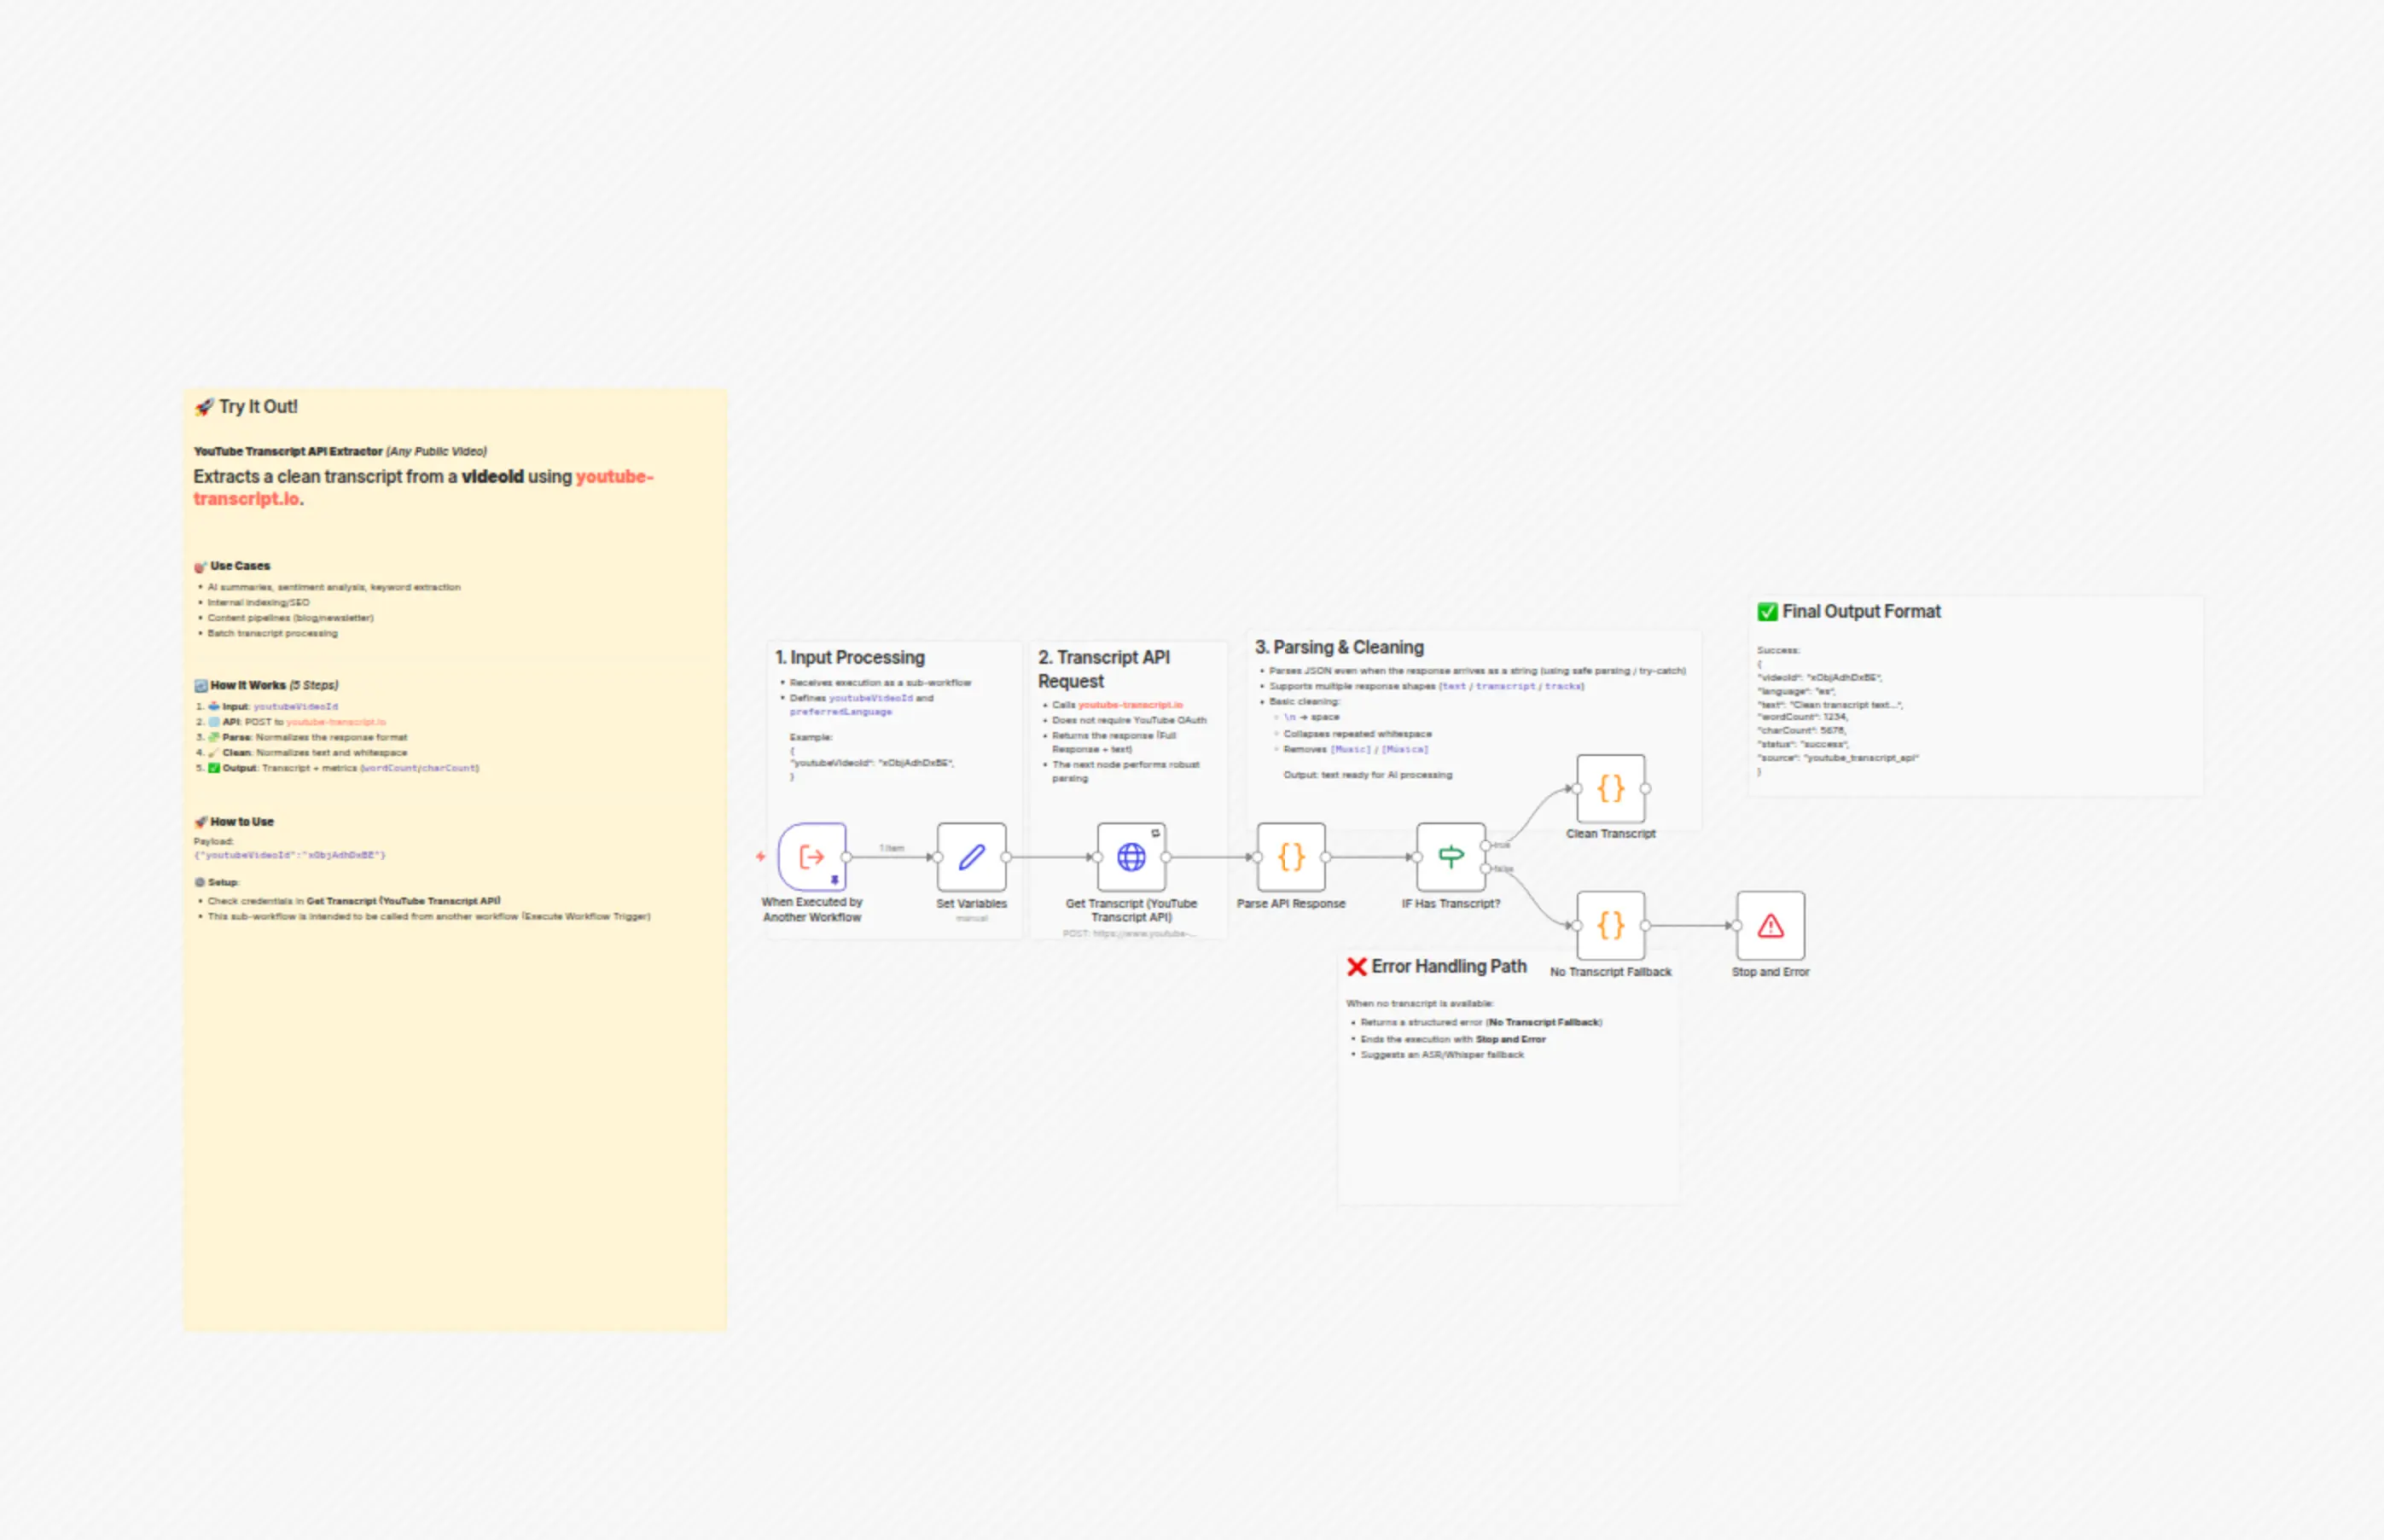Click Clean Transcript node's output connector

point(1645,788)
